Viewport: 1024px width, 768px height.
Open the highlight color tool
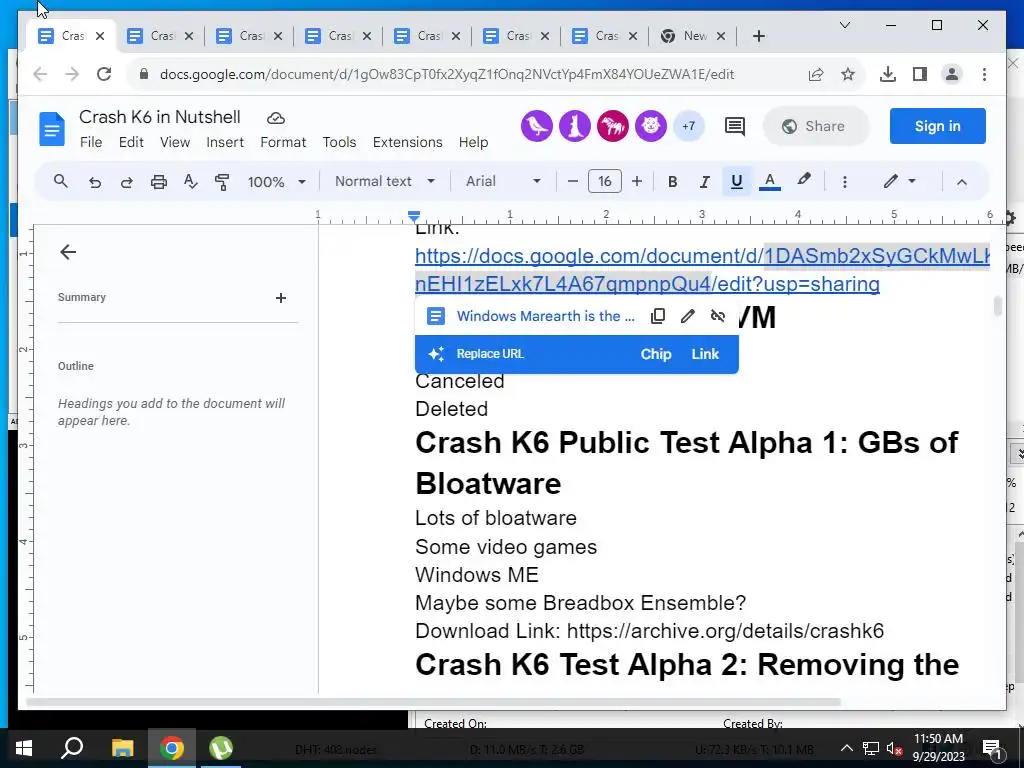[x=804, y=180]
